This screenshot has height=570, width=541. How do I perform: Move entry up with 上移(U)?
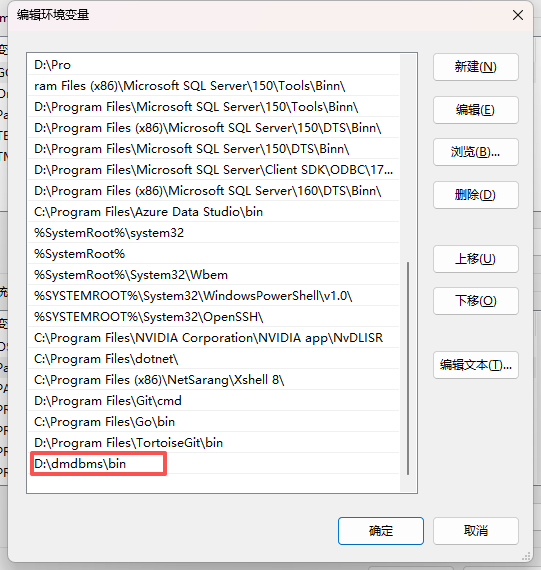click(x=476, y=259)
